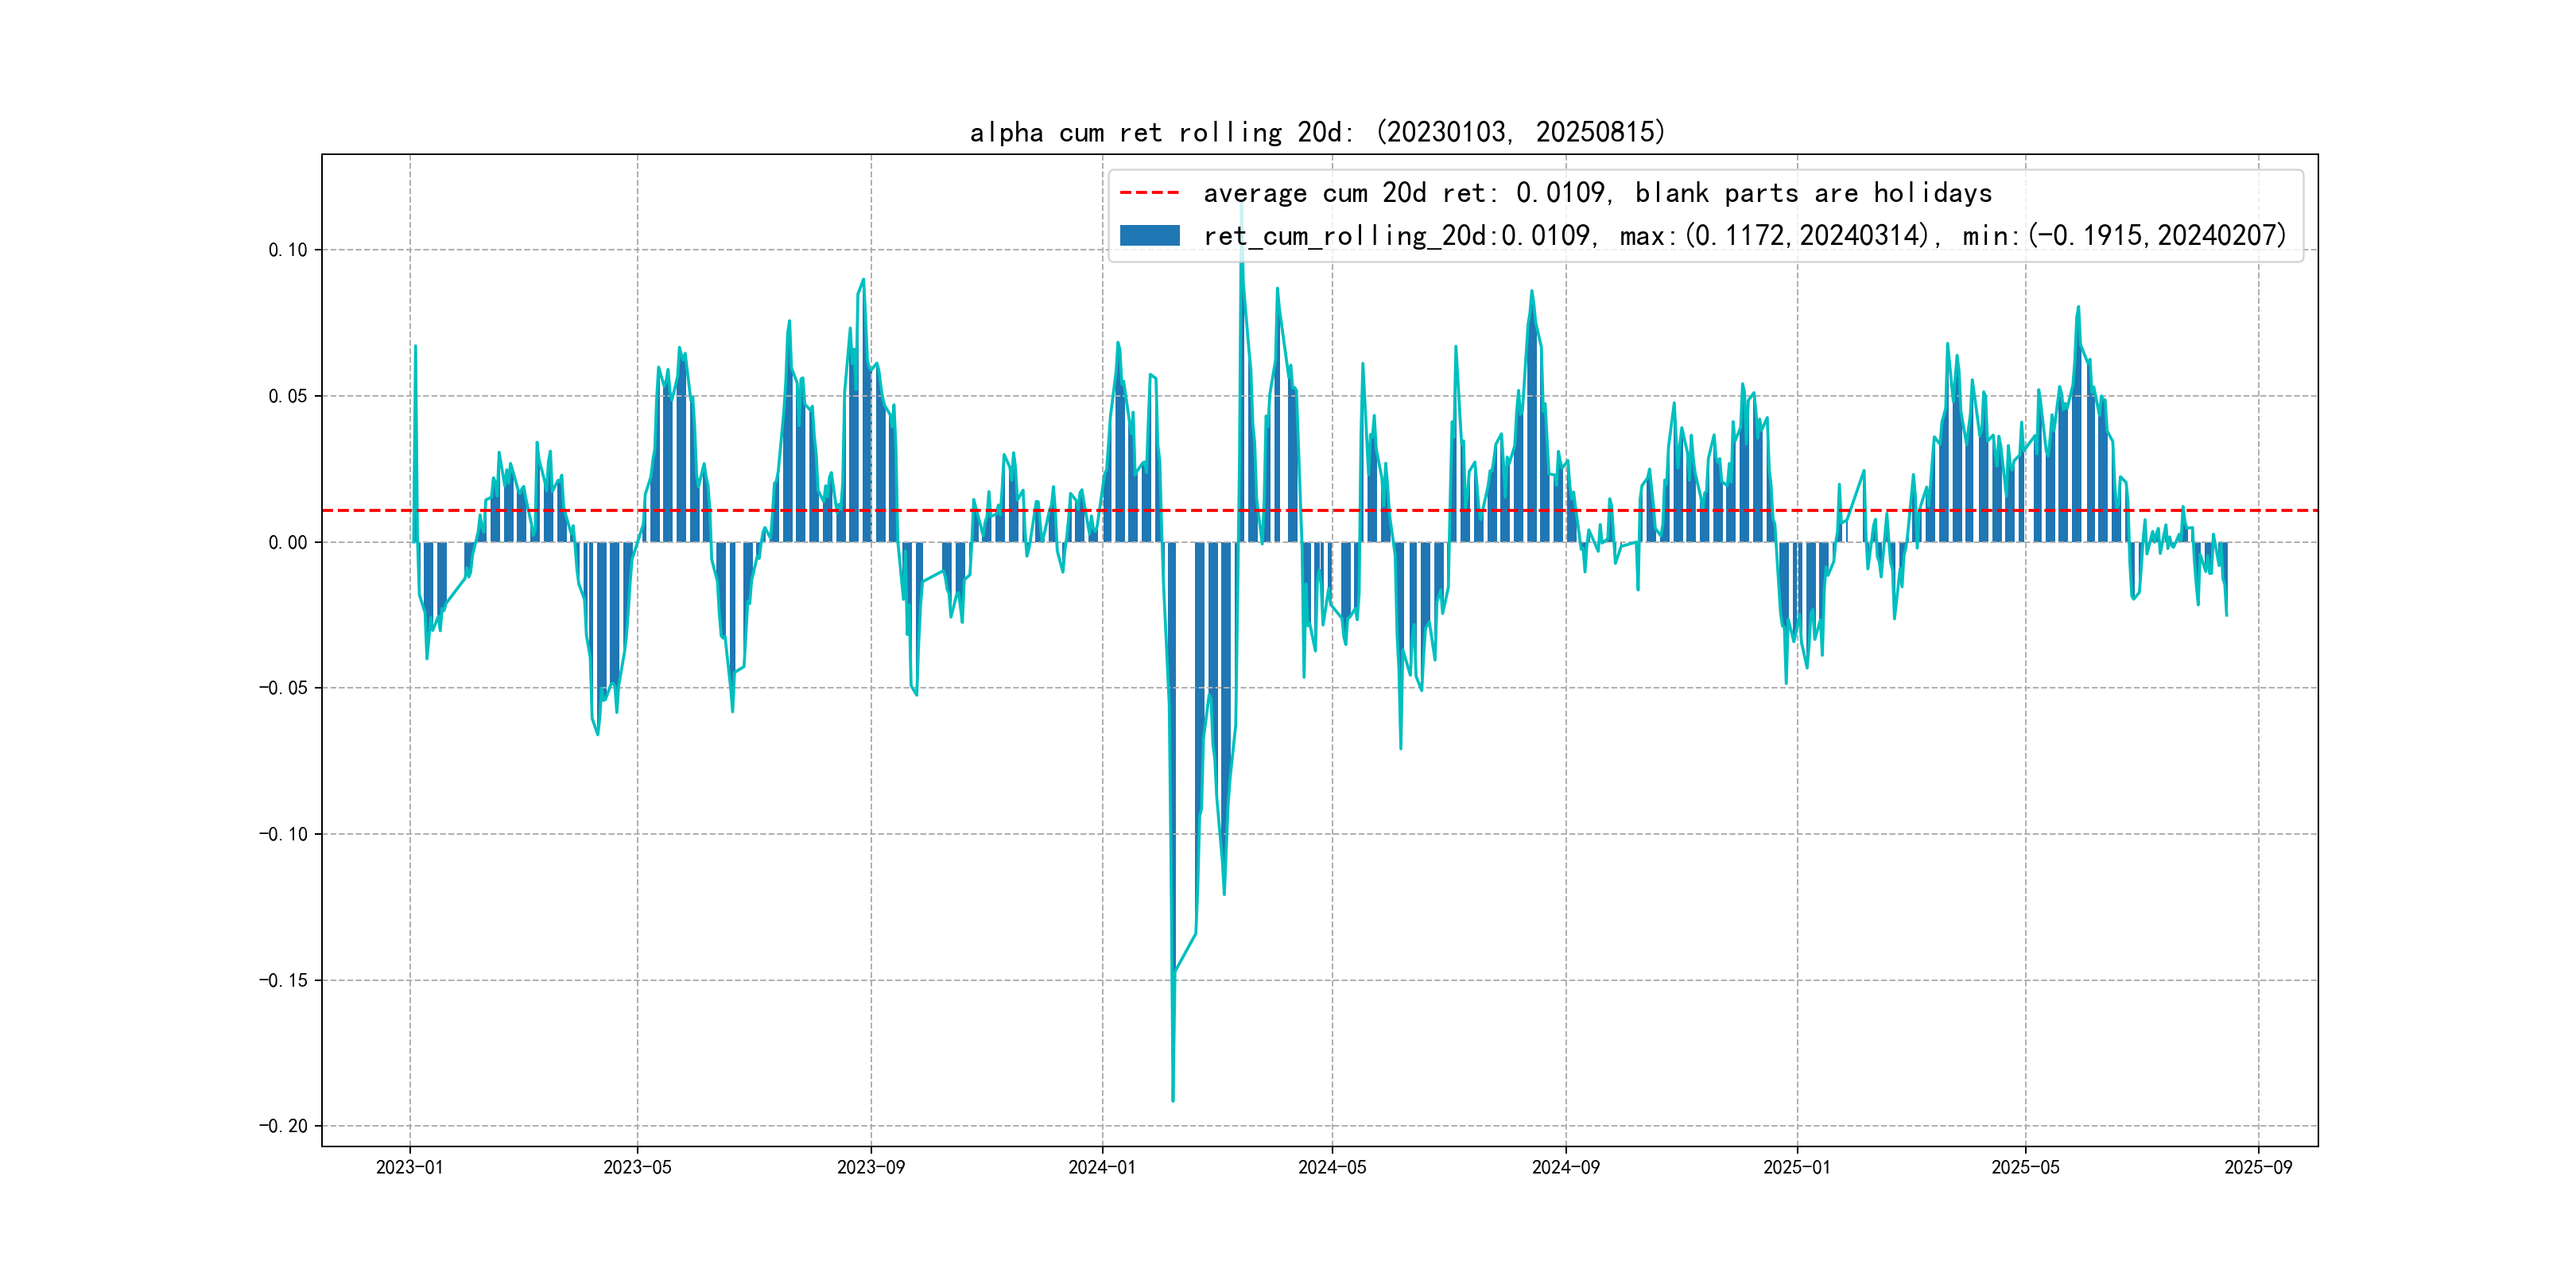Click the 2025-05 x-axis tick label
The image size is (2576, 1288).
tap(2025, 1167)
